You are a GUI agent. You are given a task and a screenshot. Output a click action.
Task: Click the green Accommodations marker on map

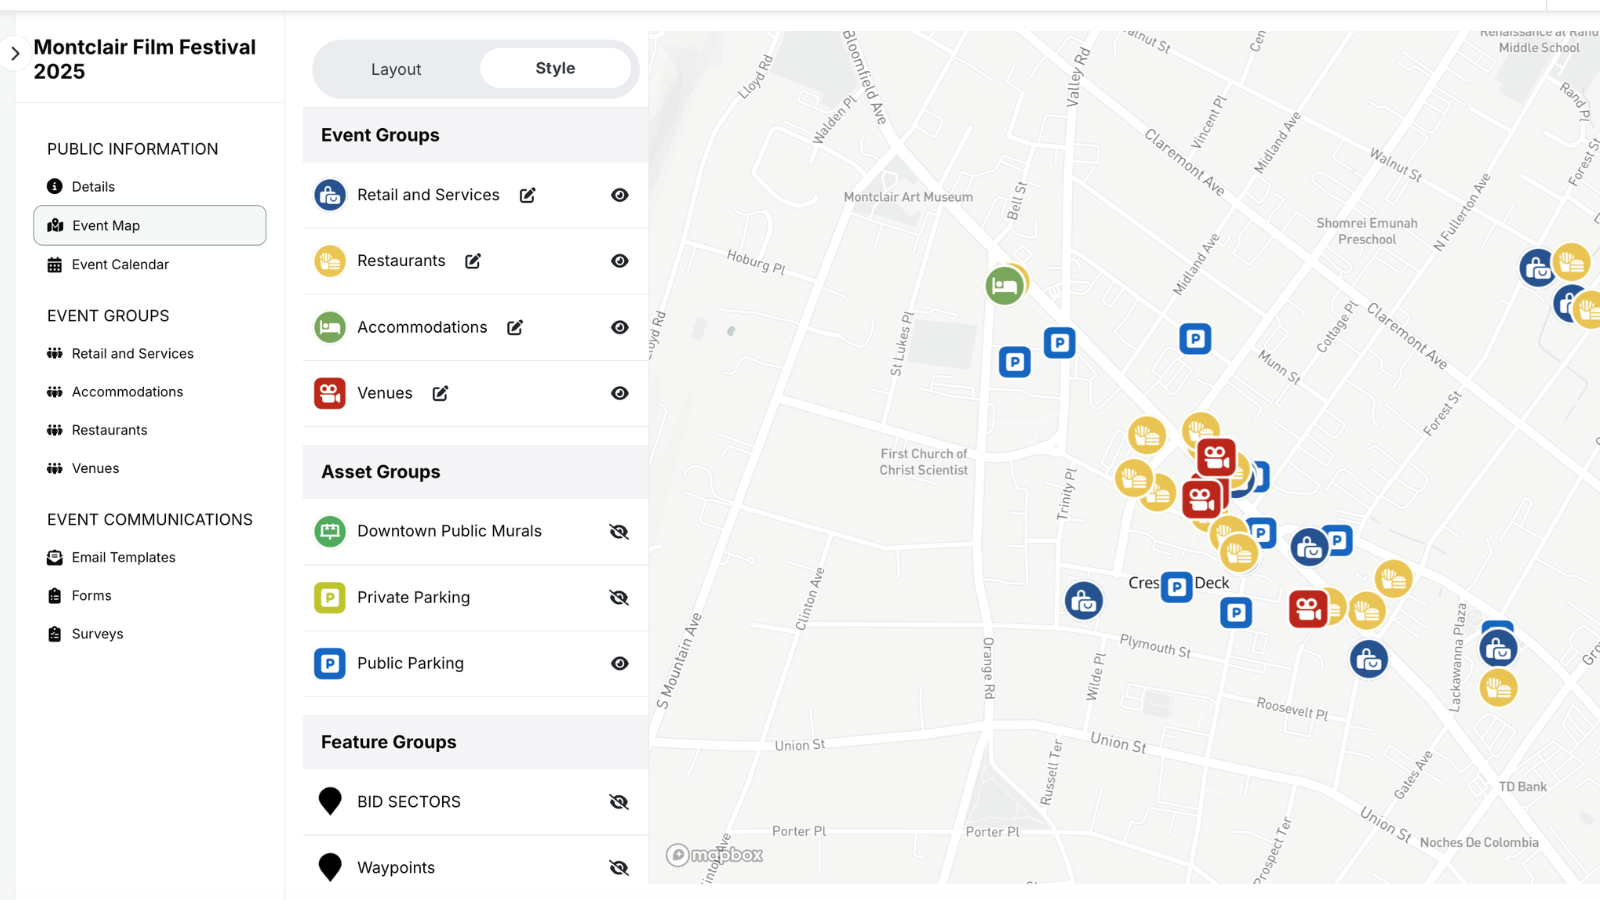click(1004, 286)
